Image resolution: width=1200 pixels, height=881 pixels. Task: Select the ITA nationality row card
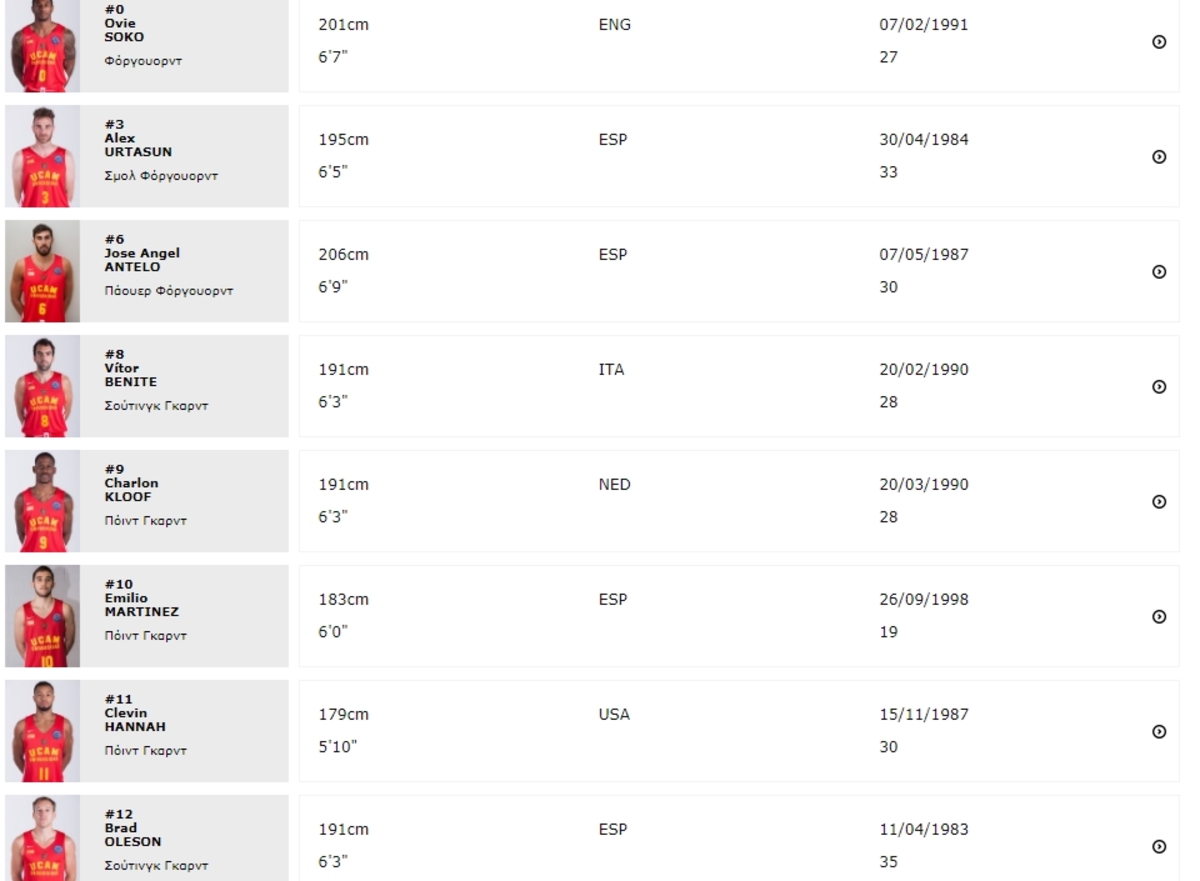click(739, 386)
